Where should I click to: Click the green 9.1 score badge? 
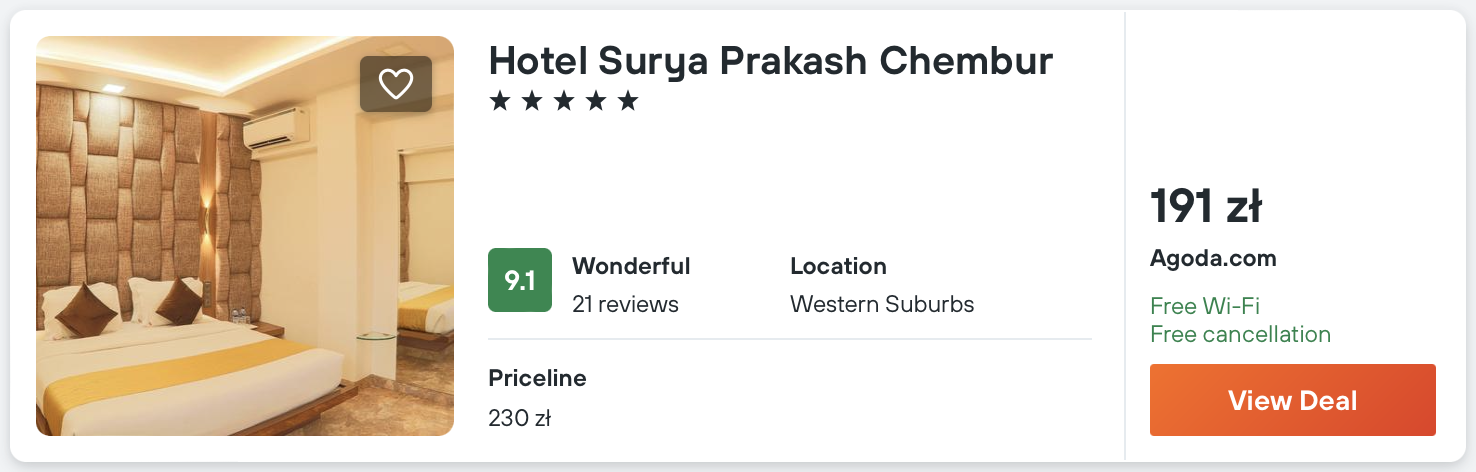(520, 280)
